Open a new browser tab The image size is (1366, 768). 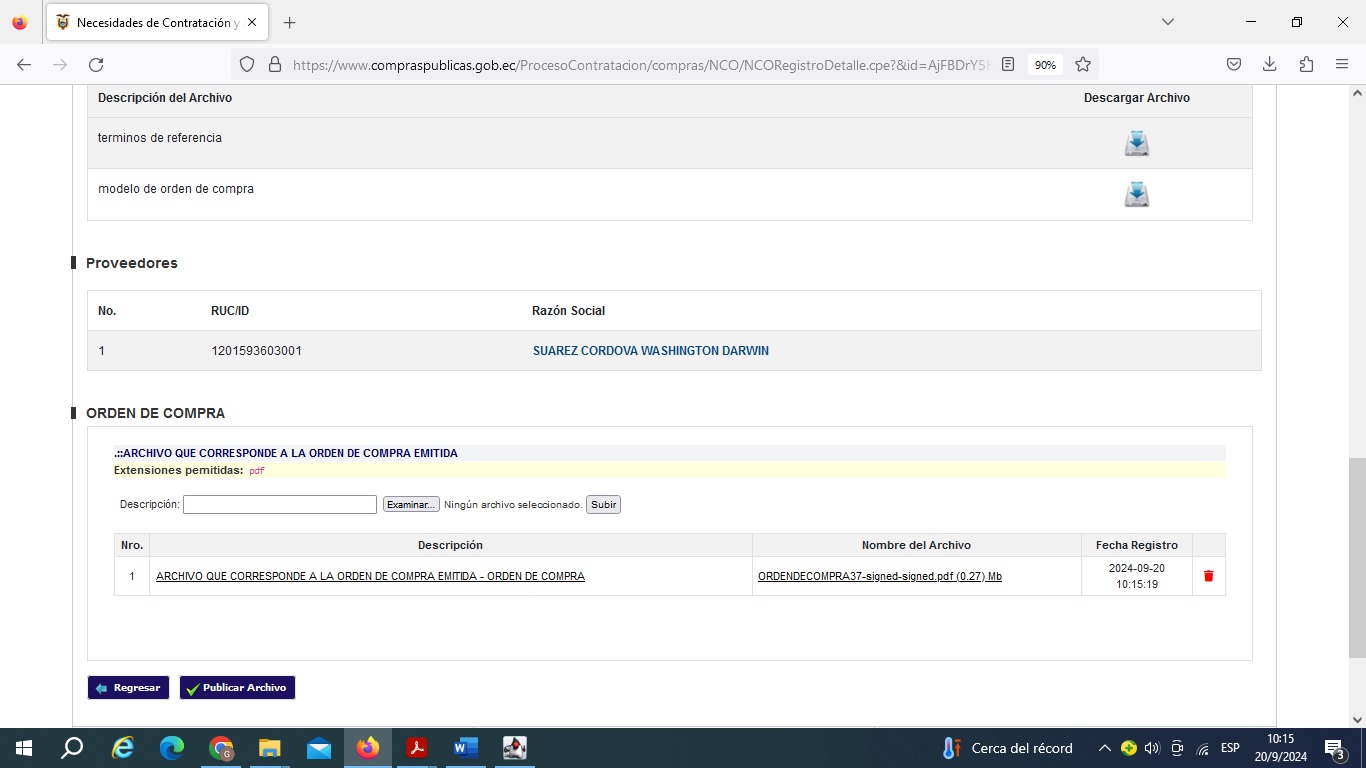coord(289,22)
